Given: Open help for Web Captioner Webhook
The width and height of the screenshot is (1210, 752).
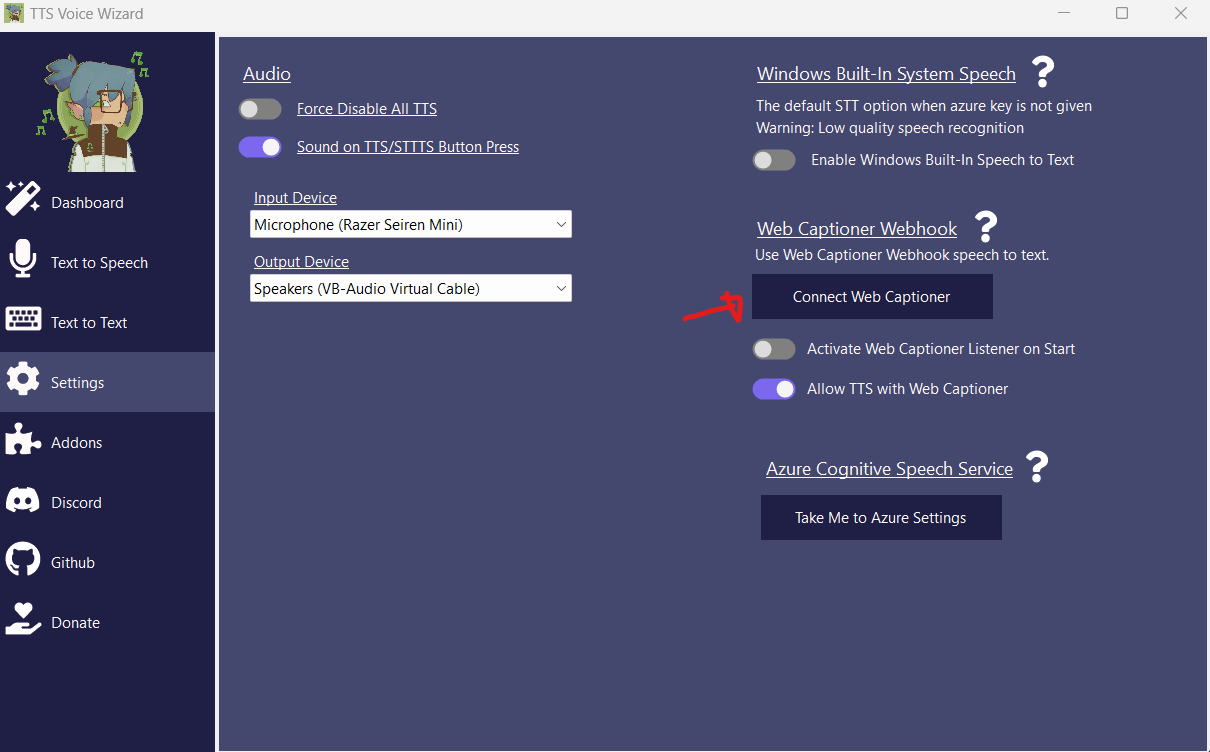Looking at the screenshot, I should pos(985,226).
